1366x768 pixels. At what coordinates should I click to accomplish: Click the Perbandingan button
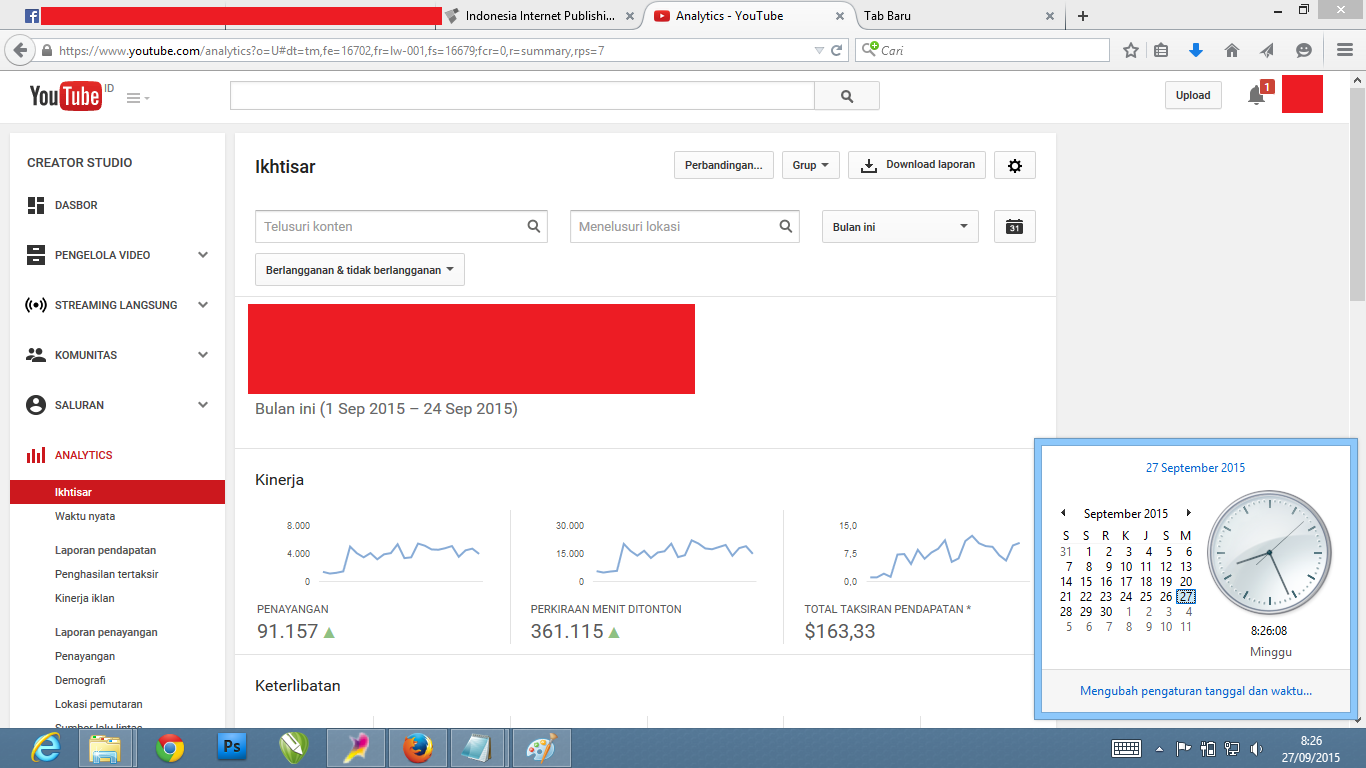(x=723, y=165)
